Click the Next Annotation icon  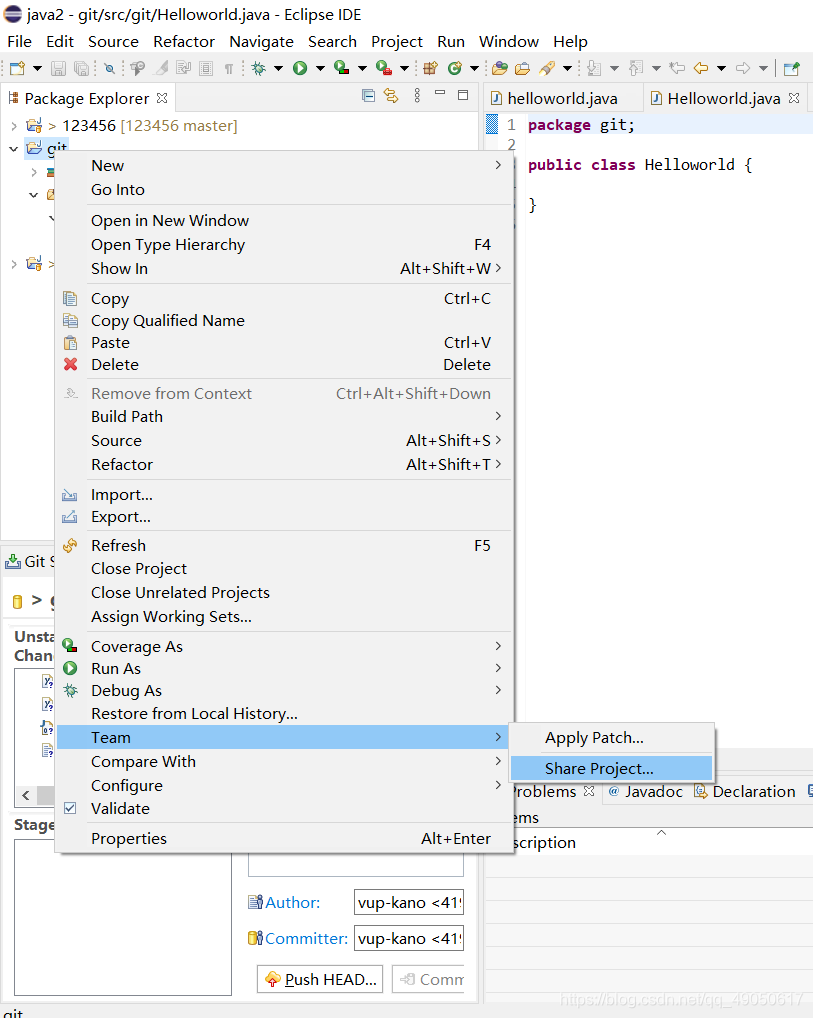pos(594,68)
